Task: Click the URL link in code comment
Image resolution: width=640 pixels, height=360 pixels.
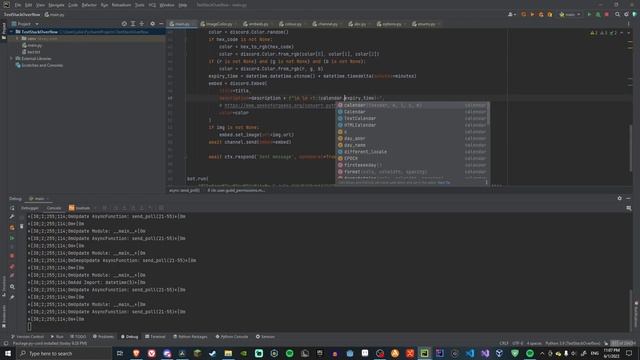Action: click(280, 106)
